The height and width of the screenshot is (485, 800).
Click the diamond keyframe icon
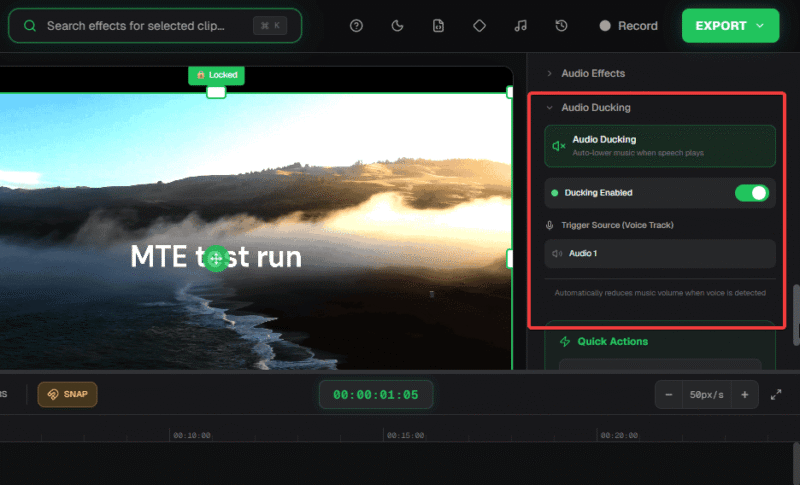point(479,25)
